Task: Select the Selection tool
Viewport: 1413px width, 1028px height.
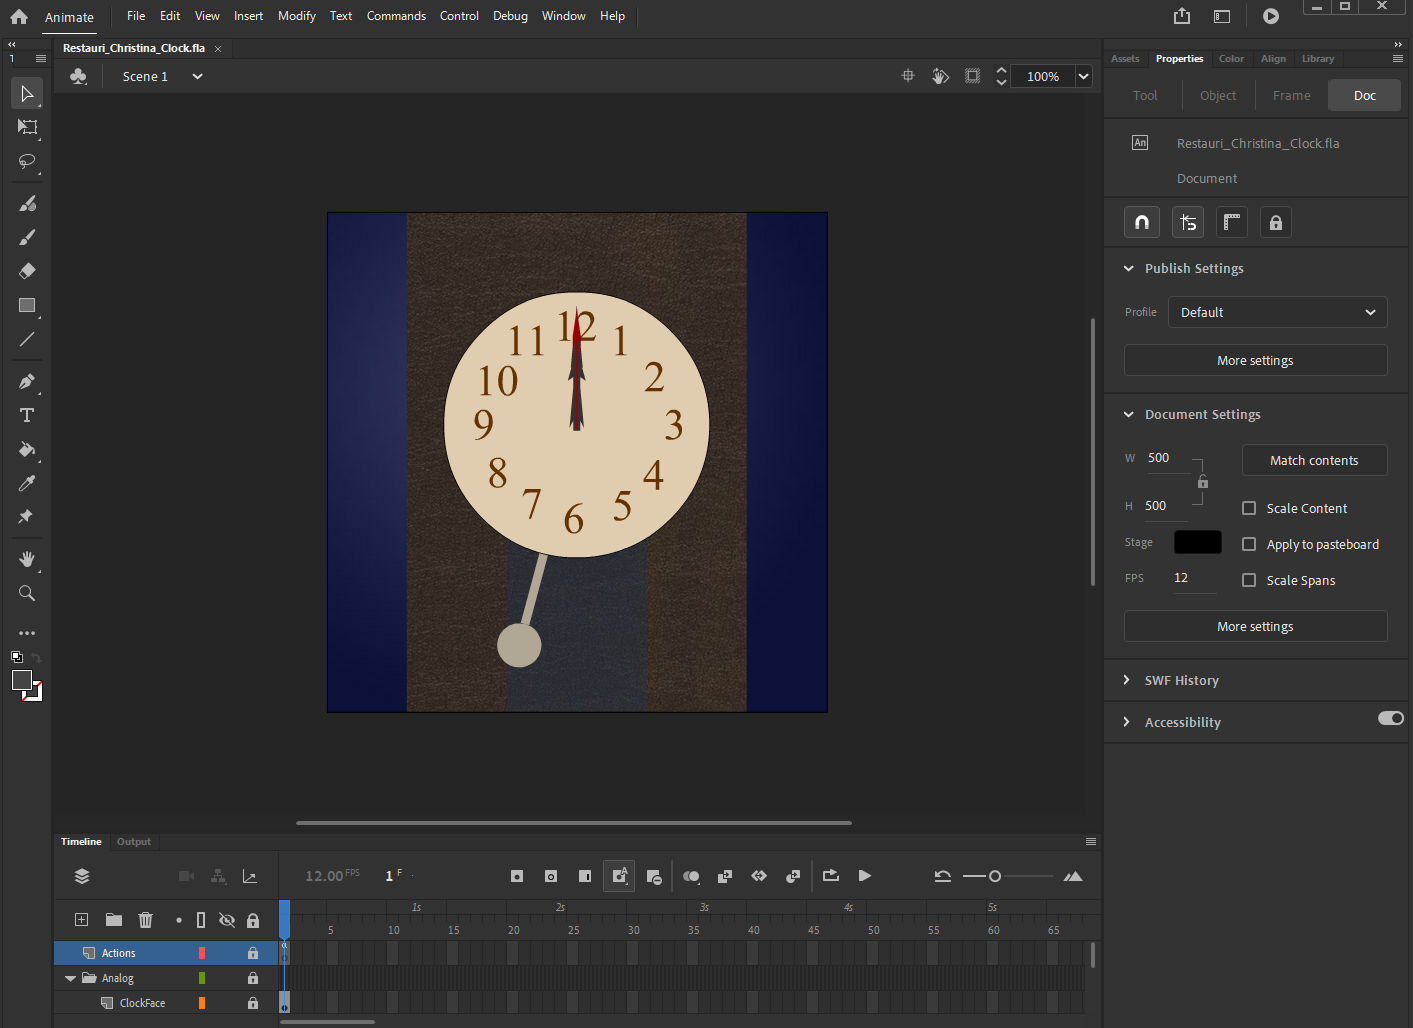Action: tap(26, 93)
